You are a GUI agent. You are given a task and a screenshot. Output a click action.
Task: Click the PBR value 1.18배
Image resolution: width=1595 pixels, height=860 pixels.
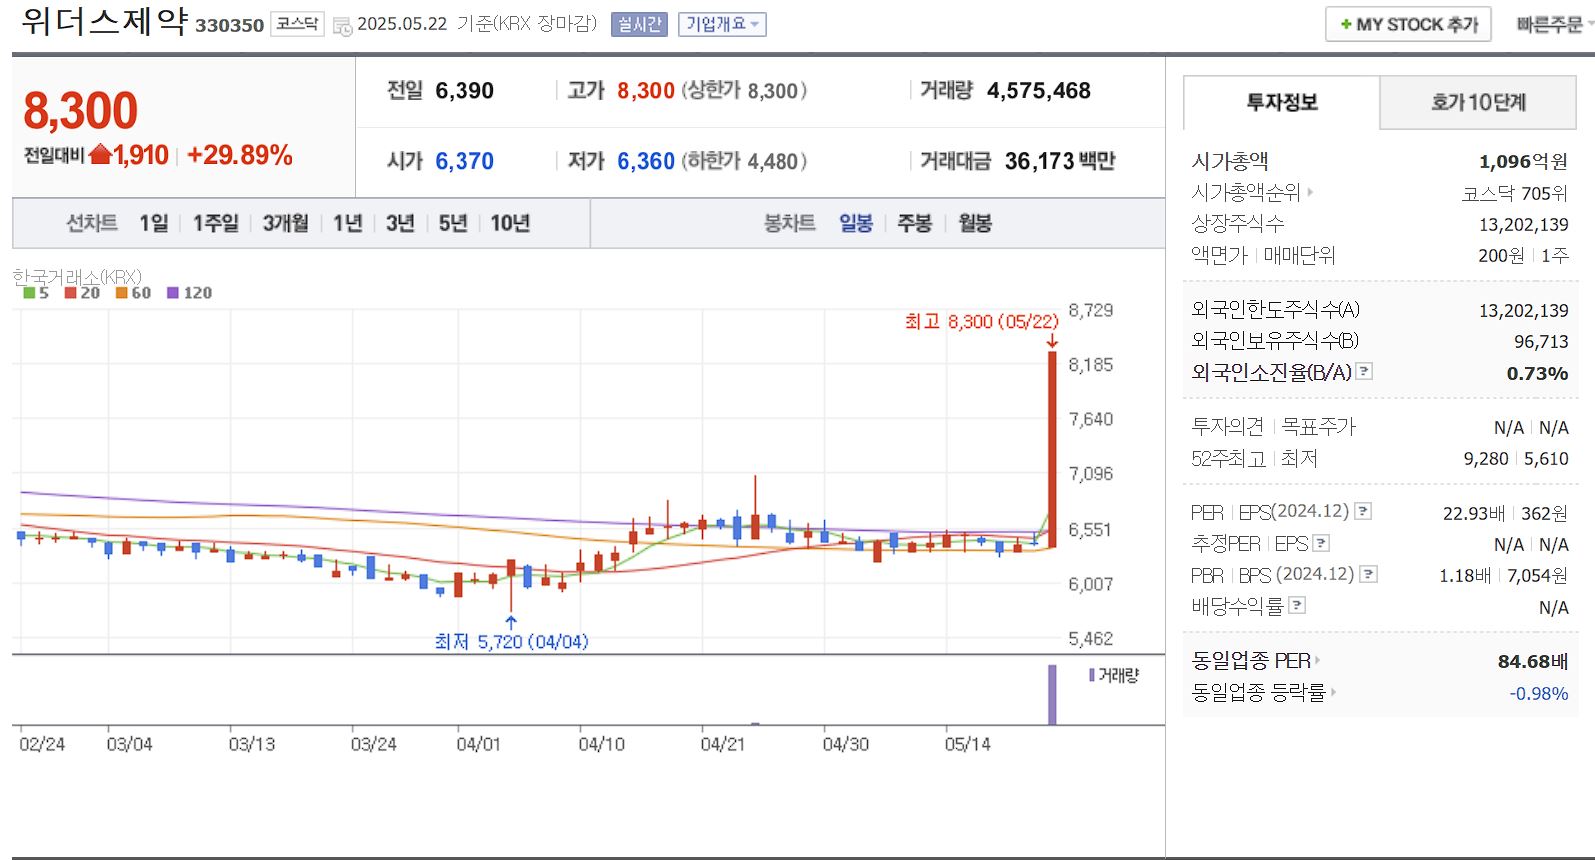click(1465, 576)
